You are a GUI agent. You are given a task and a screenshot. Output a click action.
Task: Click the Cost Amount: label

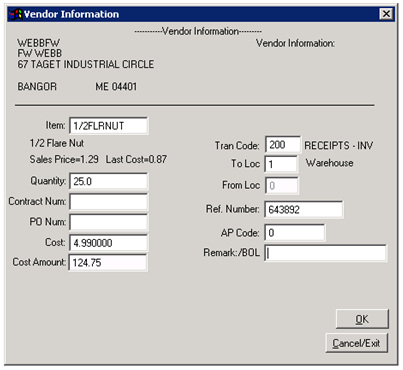pyautogui.click(x=39, y=262)
